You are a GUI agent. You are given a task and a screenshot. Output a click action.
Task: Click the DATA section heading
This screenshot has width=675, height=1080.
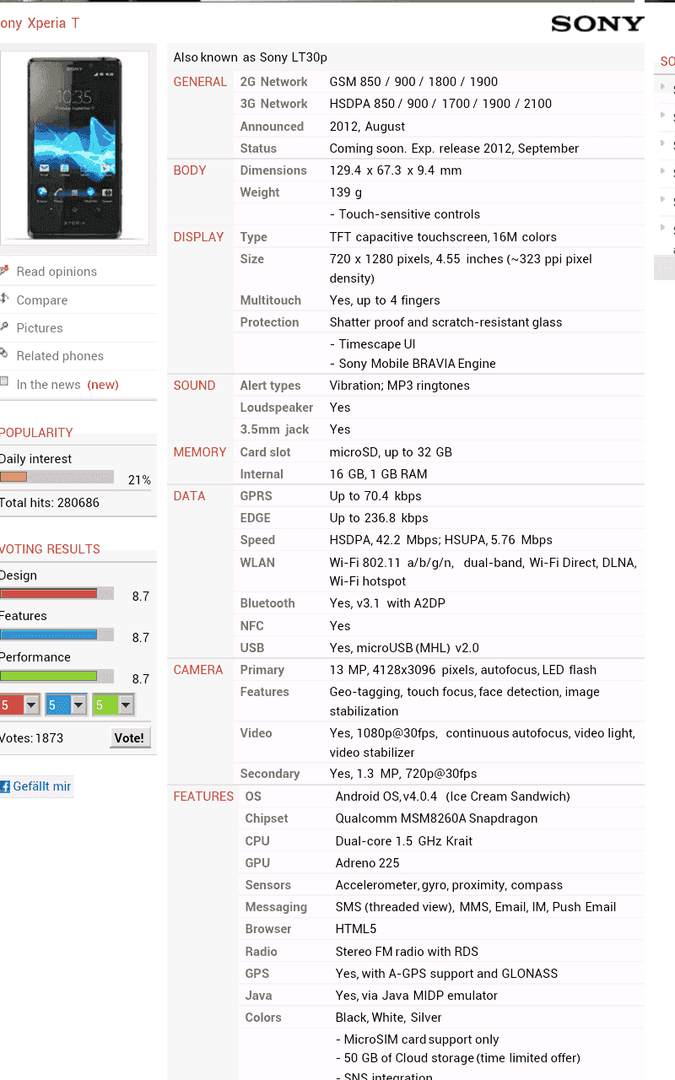(189, 496)
